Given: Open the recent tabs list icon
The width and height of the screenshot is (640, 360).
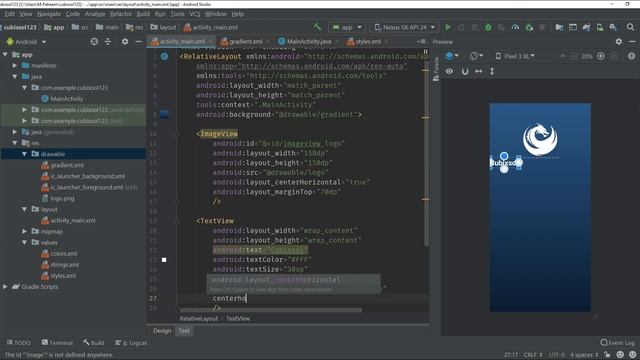Looking at the screenshot, I should click(421, 42).
